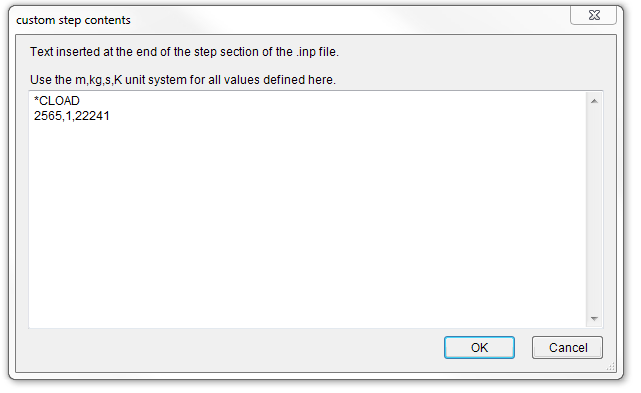Place cursor in the *CLOAD line
The width and height of the screenshot is (641, 393).
[x=57, y=101]
